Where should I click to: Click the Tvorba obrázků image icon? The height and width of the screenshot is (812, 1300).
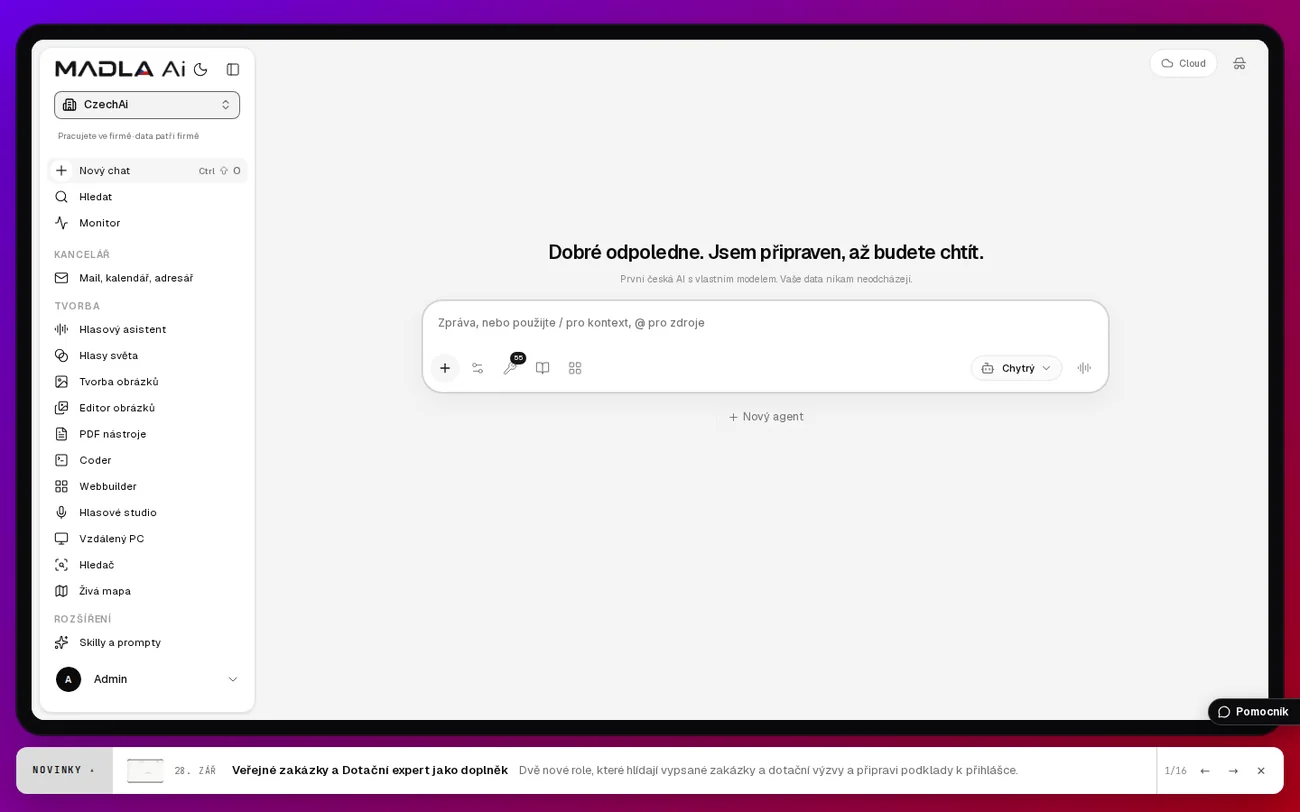click(62, 381)
